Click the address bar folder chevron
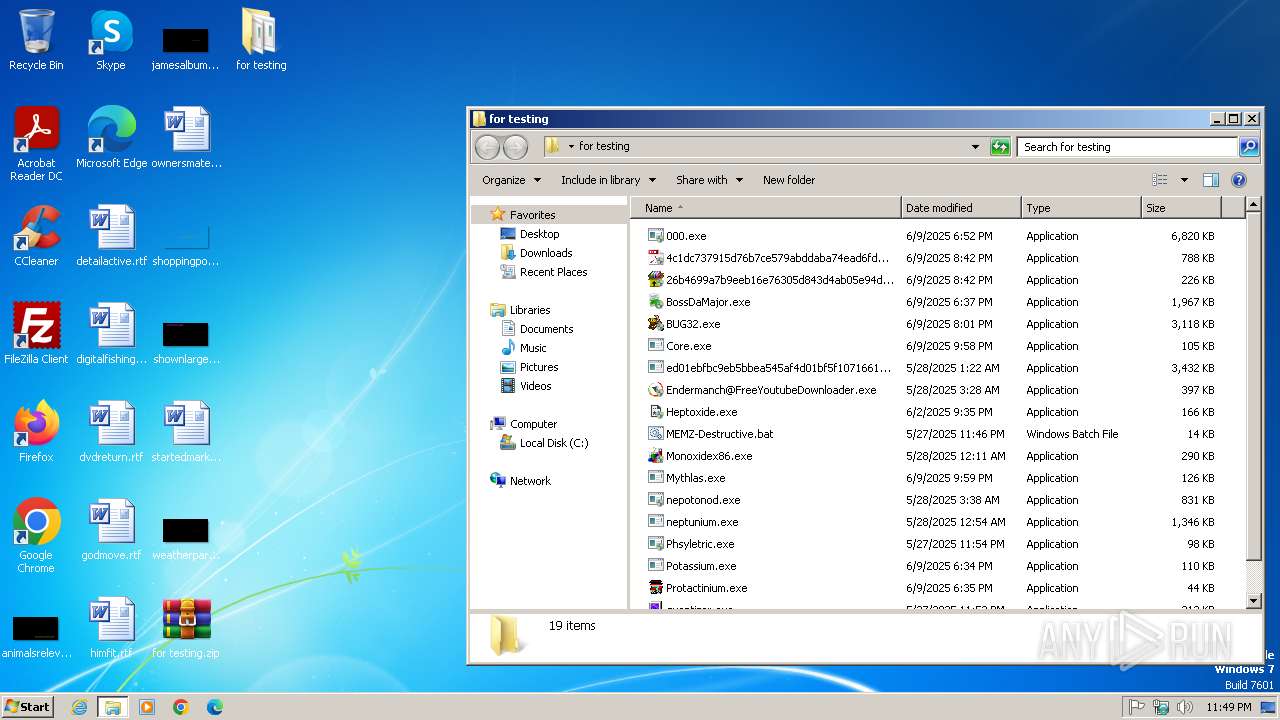1280x720 pixels. tap(571, 147)
